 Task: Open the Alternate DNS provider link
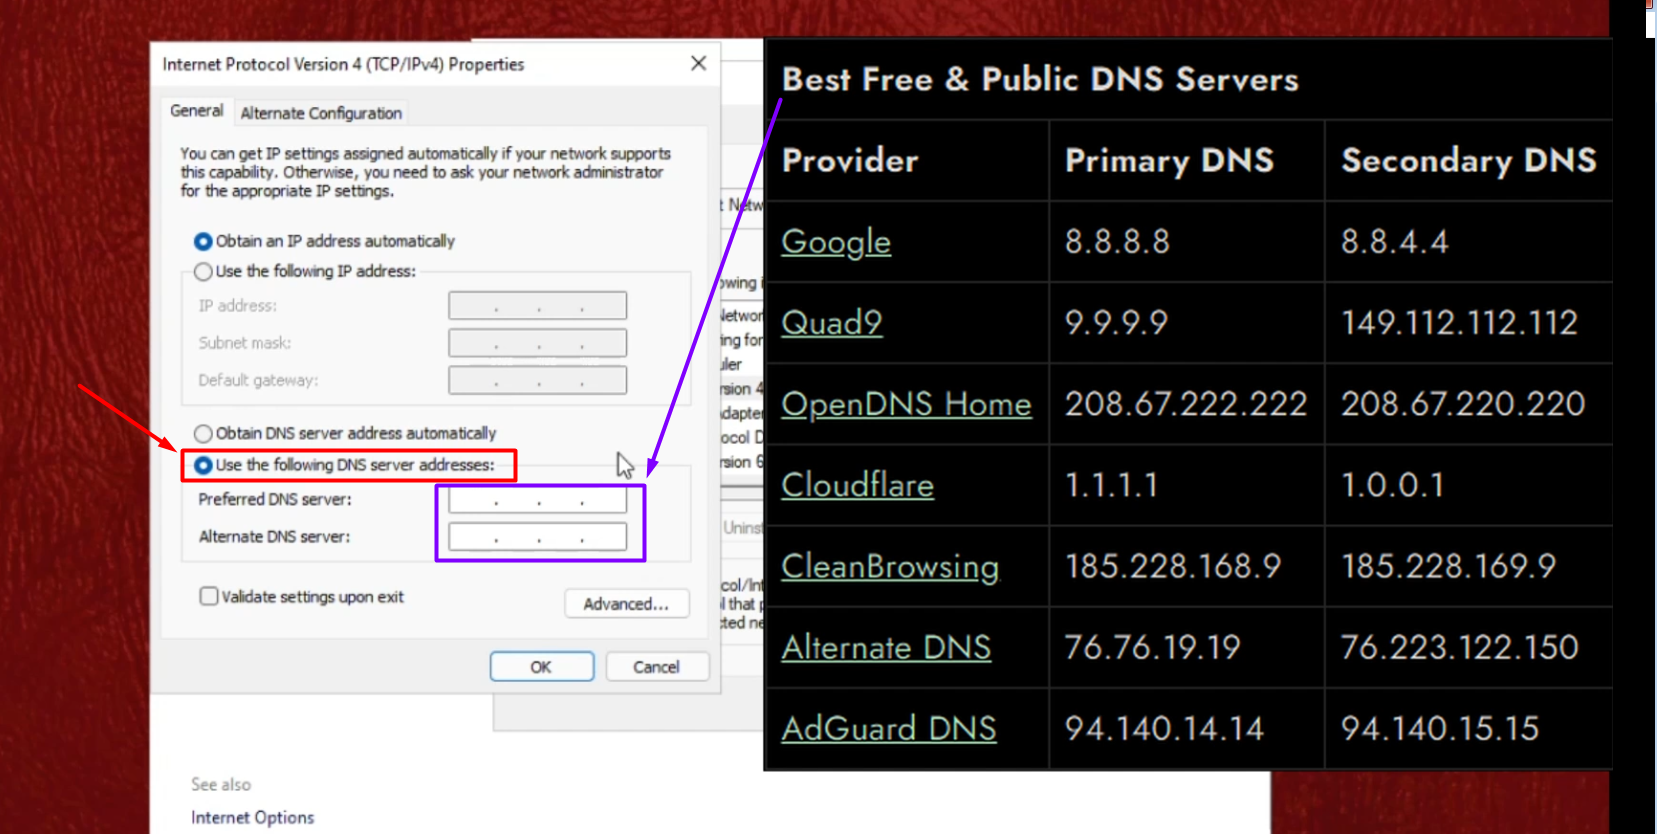coord(886,648)
